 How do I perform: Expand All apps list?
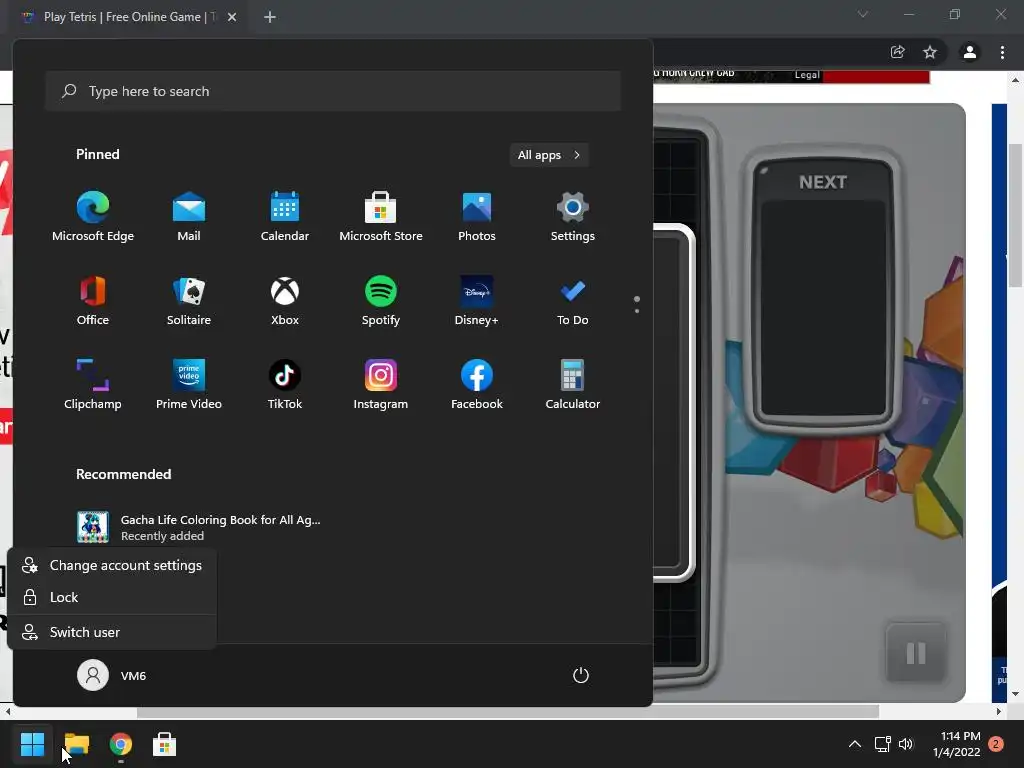549,155
